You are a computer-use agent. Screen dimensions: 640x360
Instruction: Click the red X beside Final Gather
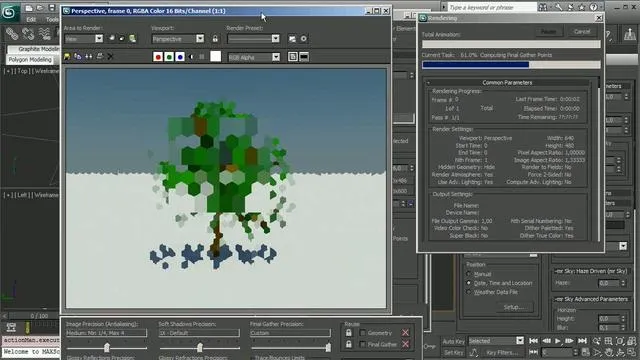tap(405, 344)
